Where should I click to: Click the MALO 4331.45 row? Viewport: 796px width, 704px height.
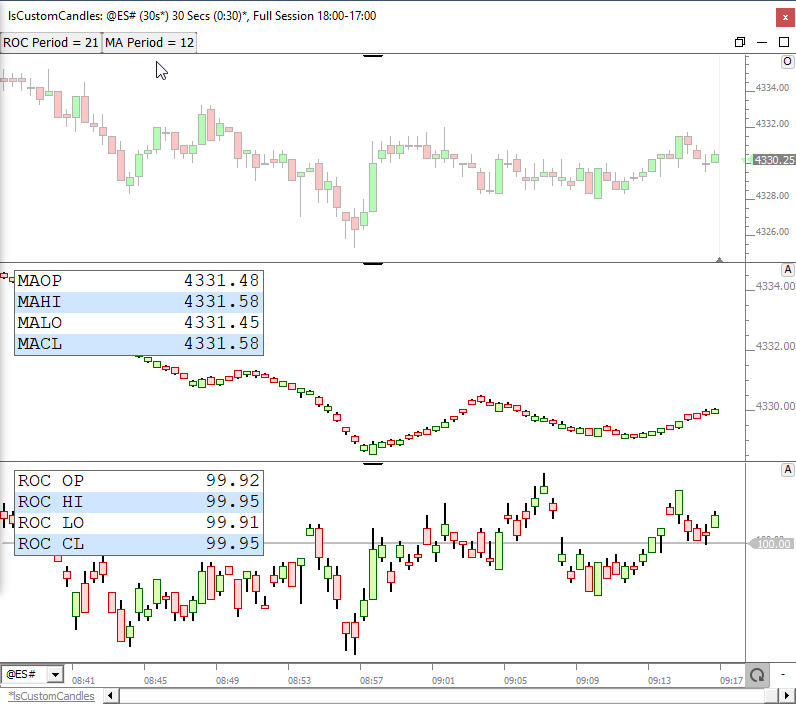click(139, 323)
